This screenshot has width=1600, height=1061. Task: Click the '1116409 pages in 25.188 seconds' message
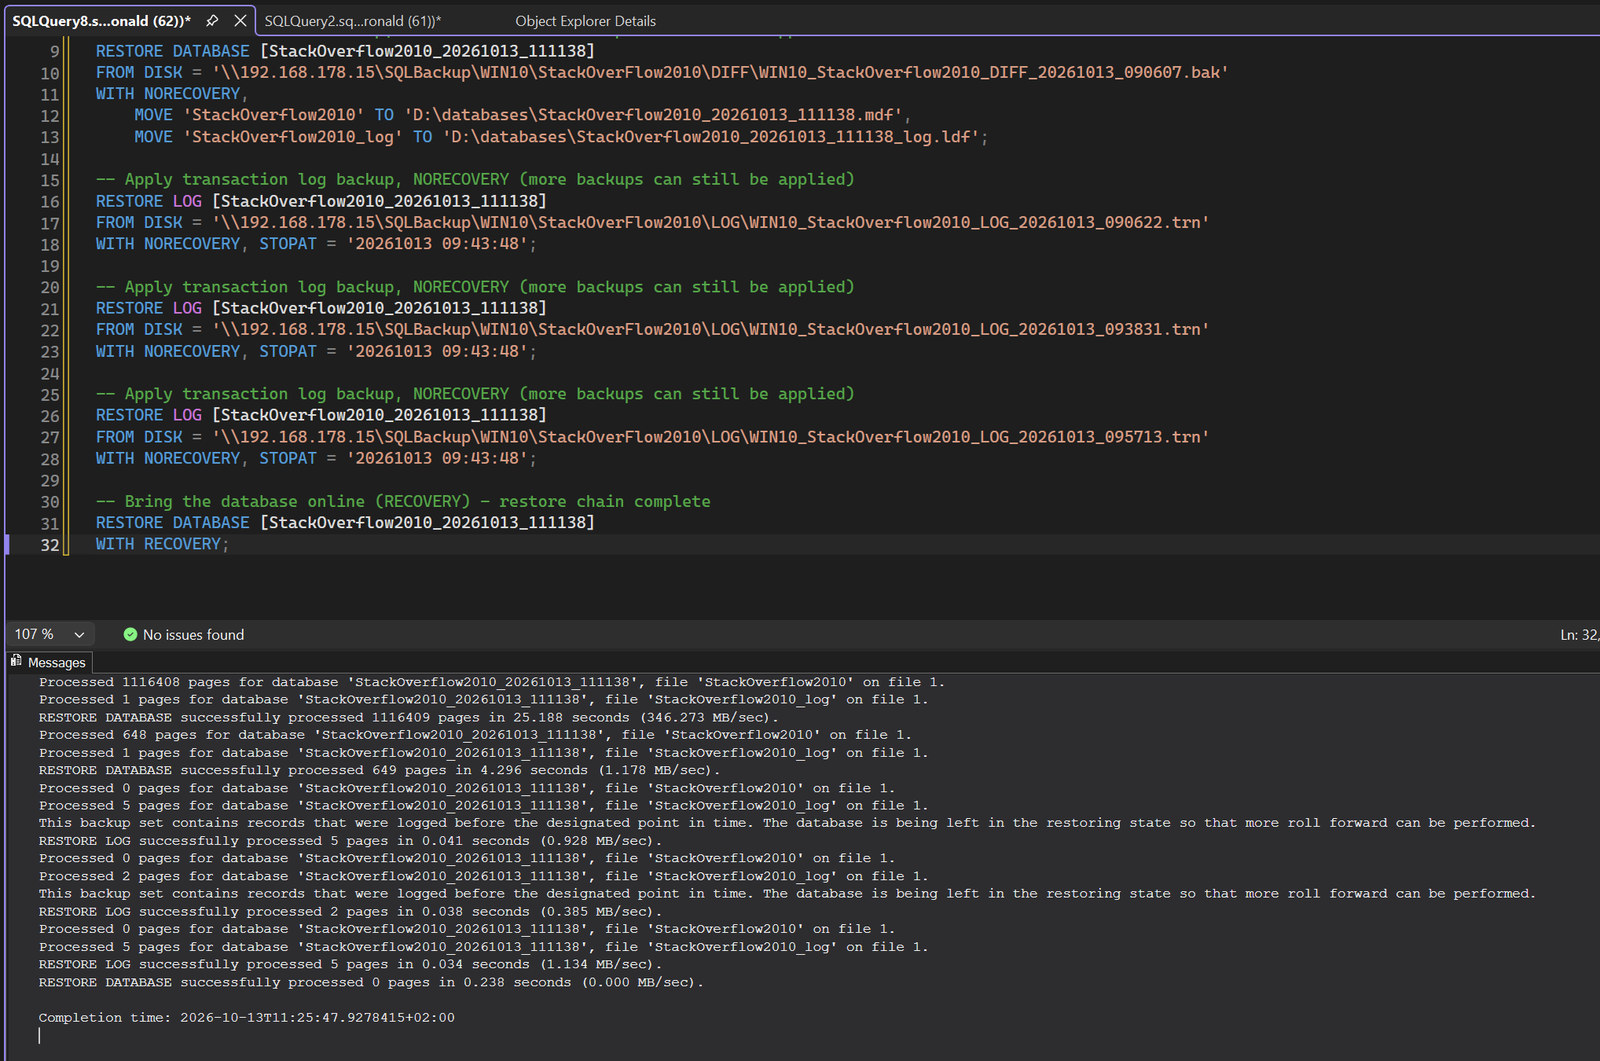[408, 718]
